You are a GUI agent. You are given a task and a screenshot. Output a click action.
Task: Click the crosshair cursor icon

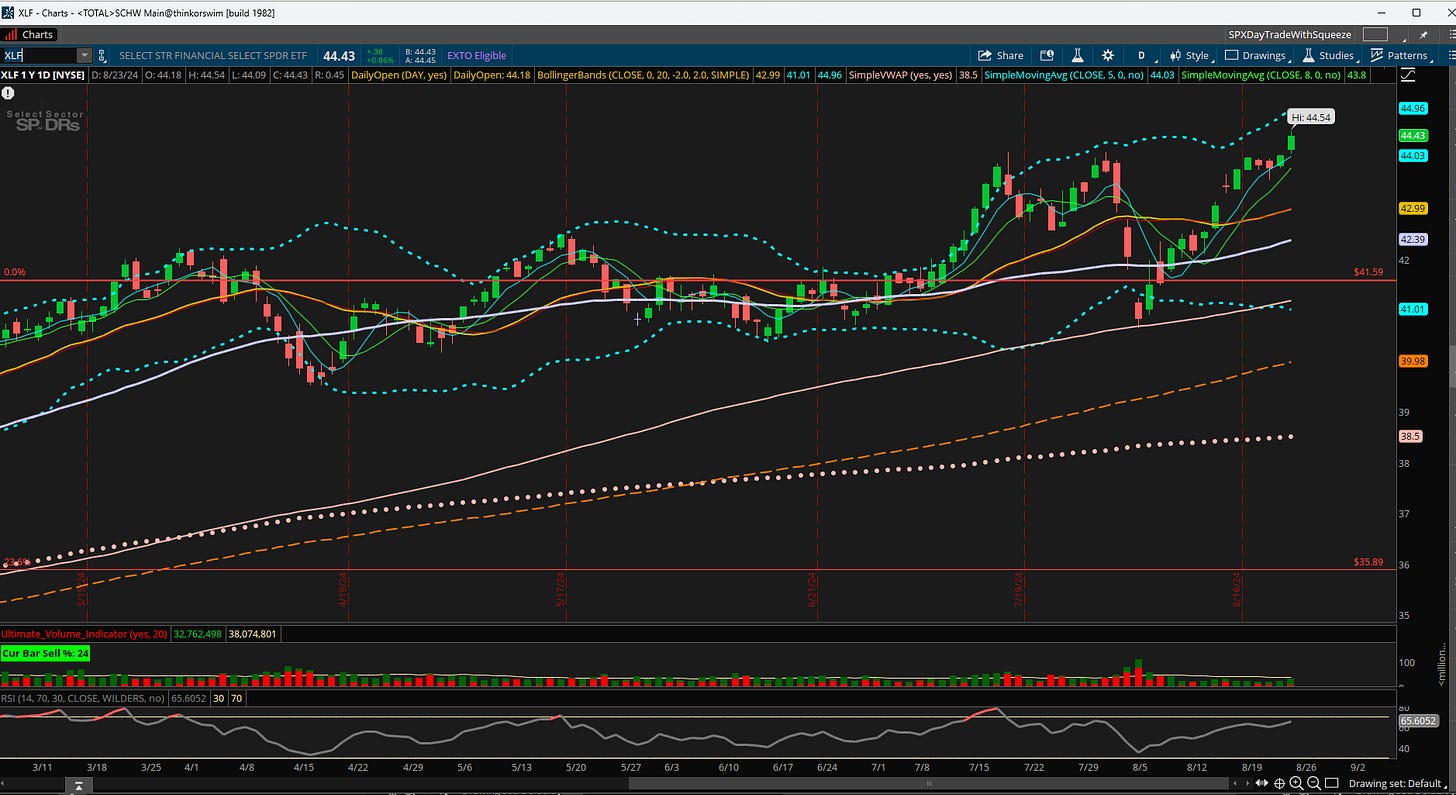click(x=1279, y=783)
